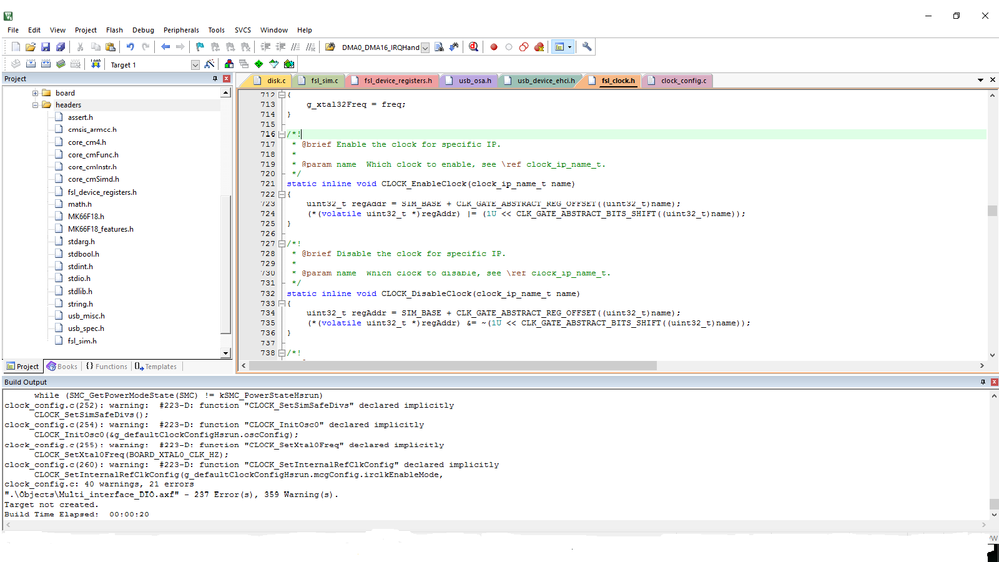Close the Project panel

click(226, 78)
